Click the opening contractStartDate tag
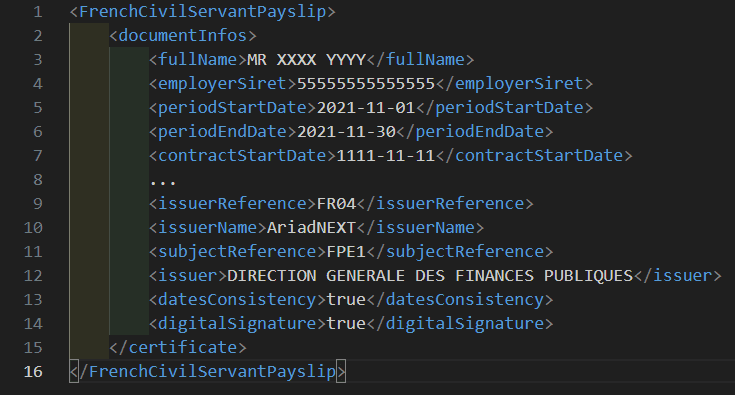This screenshot has height=395, width=735. pos(242,156)
